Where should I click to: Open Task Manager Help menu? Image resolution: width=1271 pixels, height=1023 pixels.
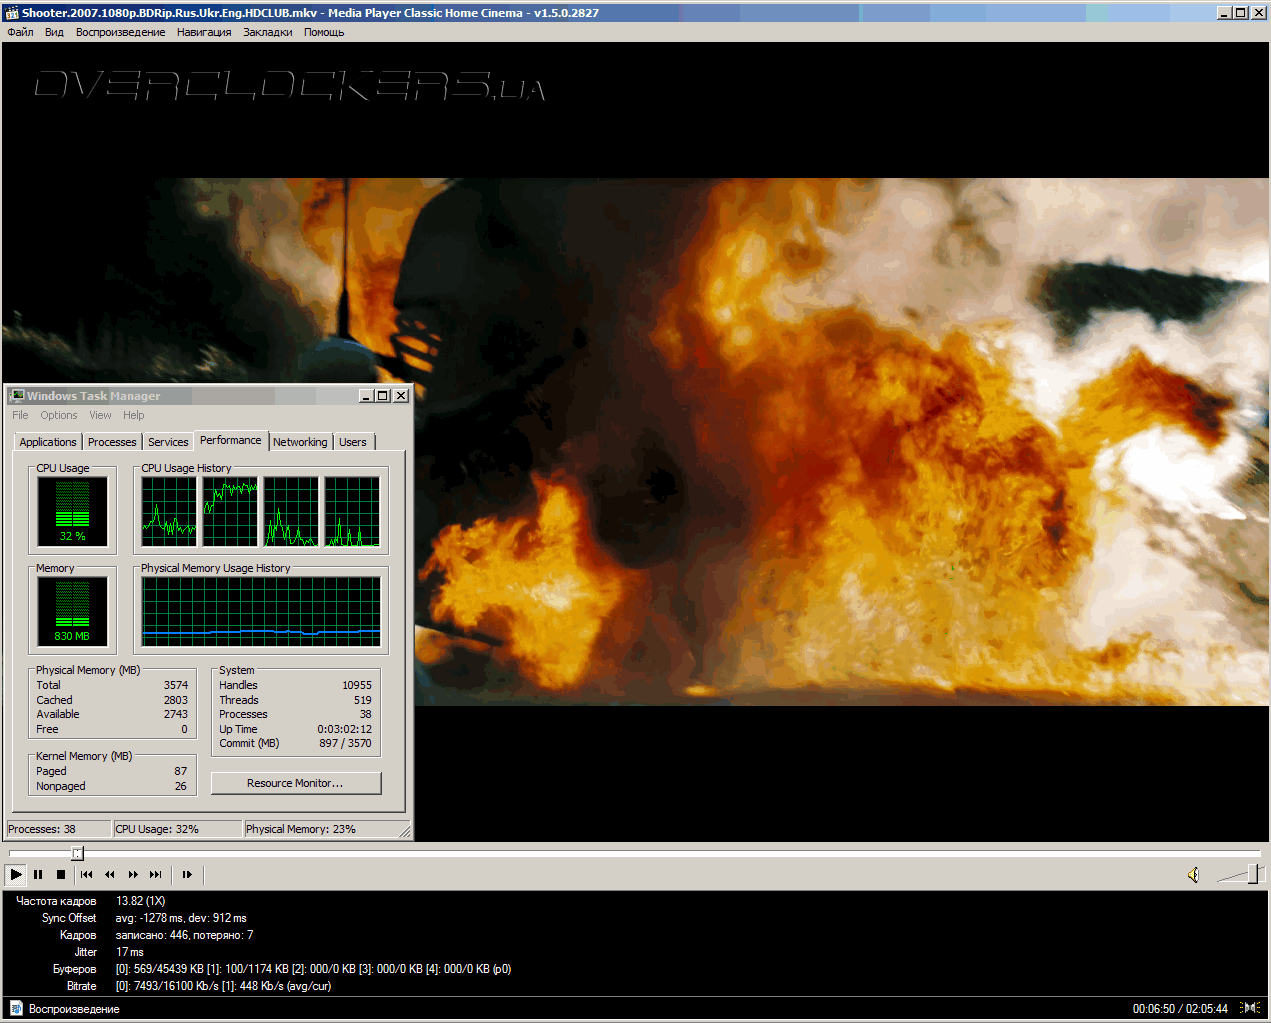coord(134,415)
